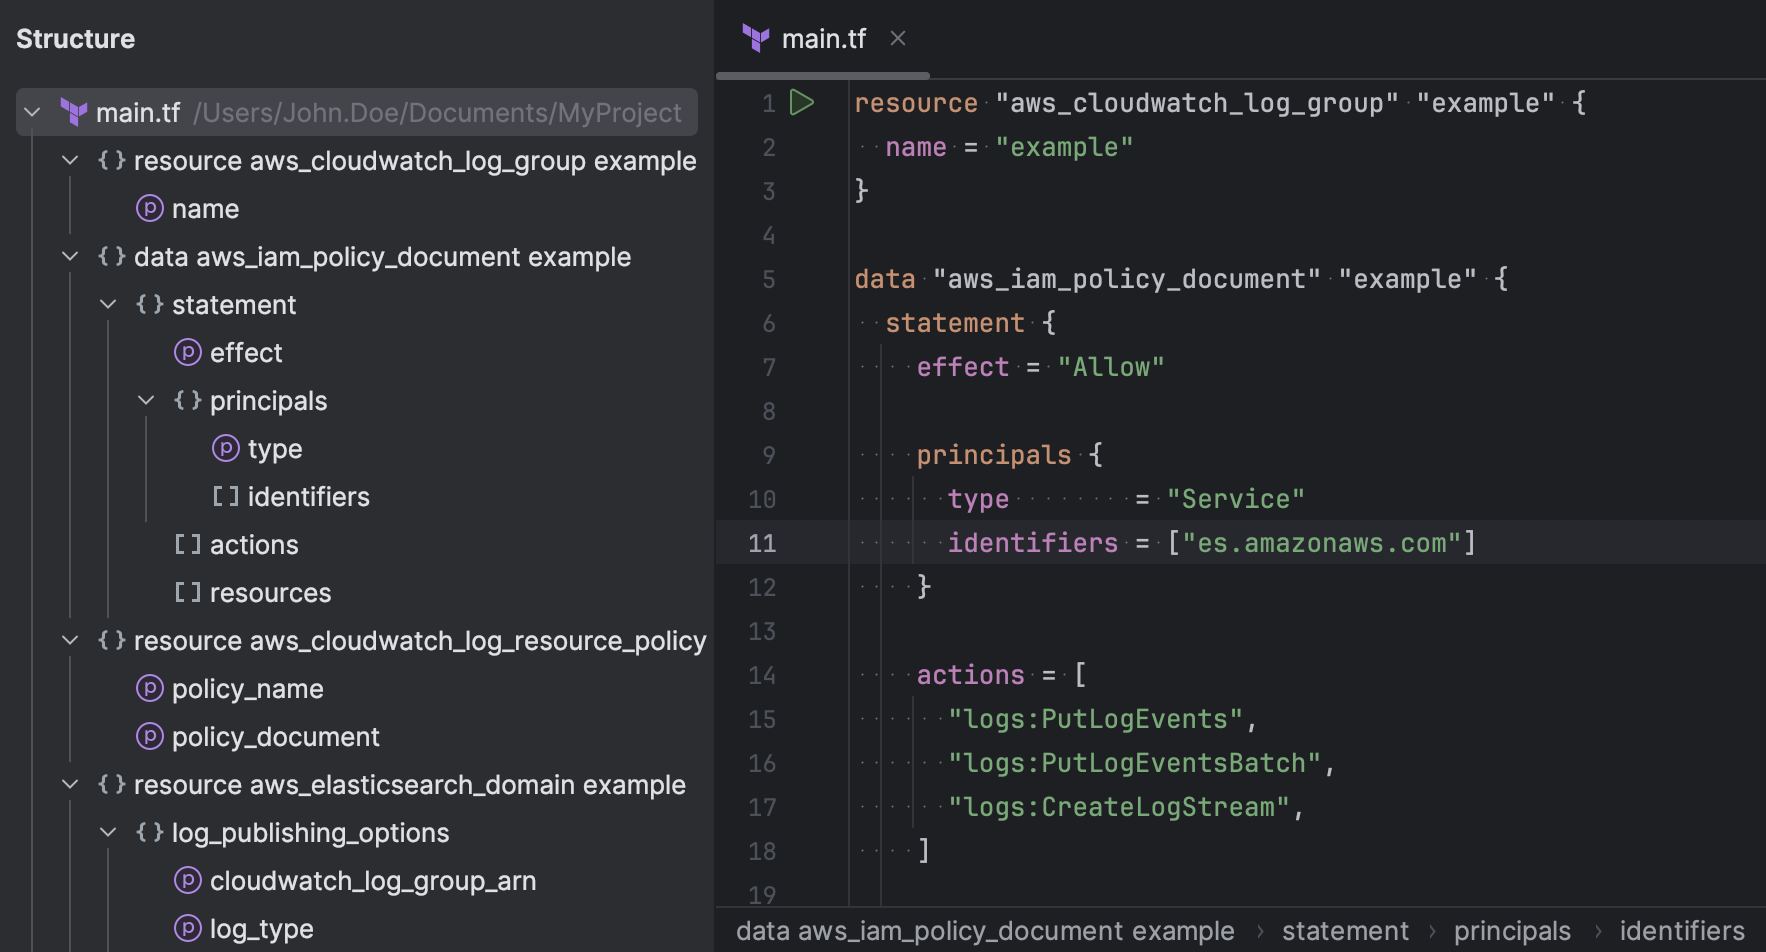This screenshot has width=1766, height=952.
Task: Click the property icon beside 'effect'
Action: (x=188, y=352)
